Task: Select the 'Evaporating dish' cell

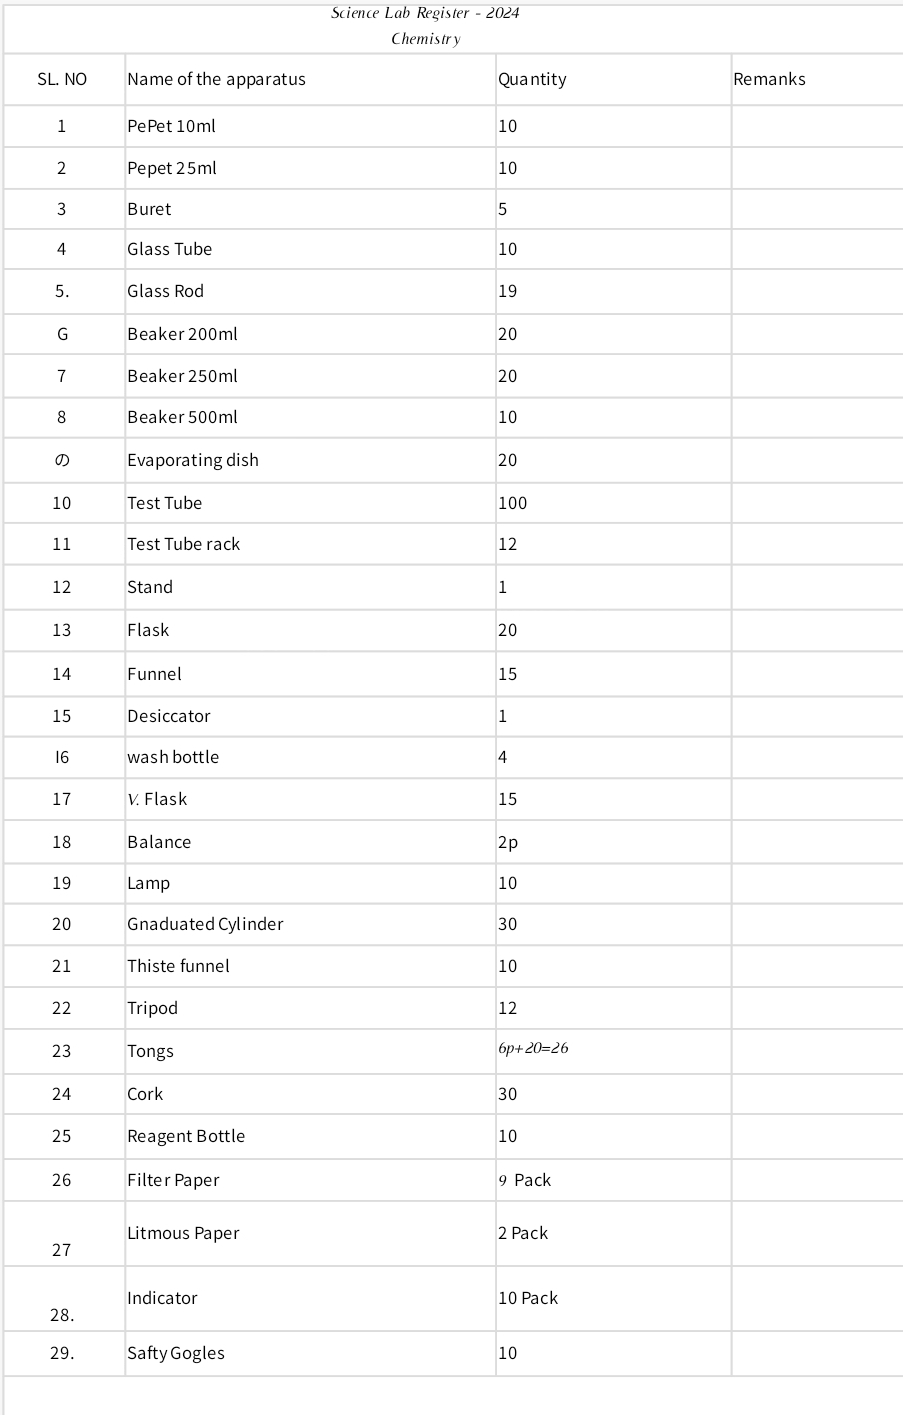Action: 193,460
